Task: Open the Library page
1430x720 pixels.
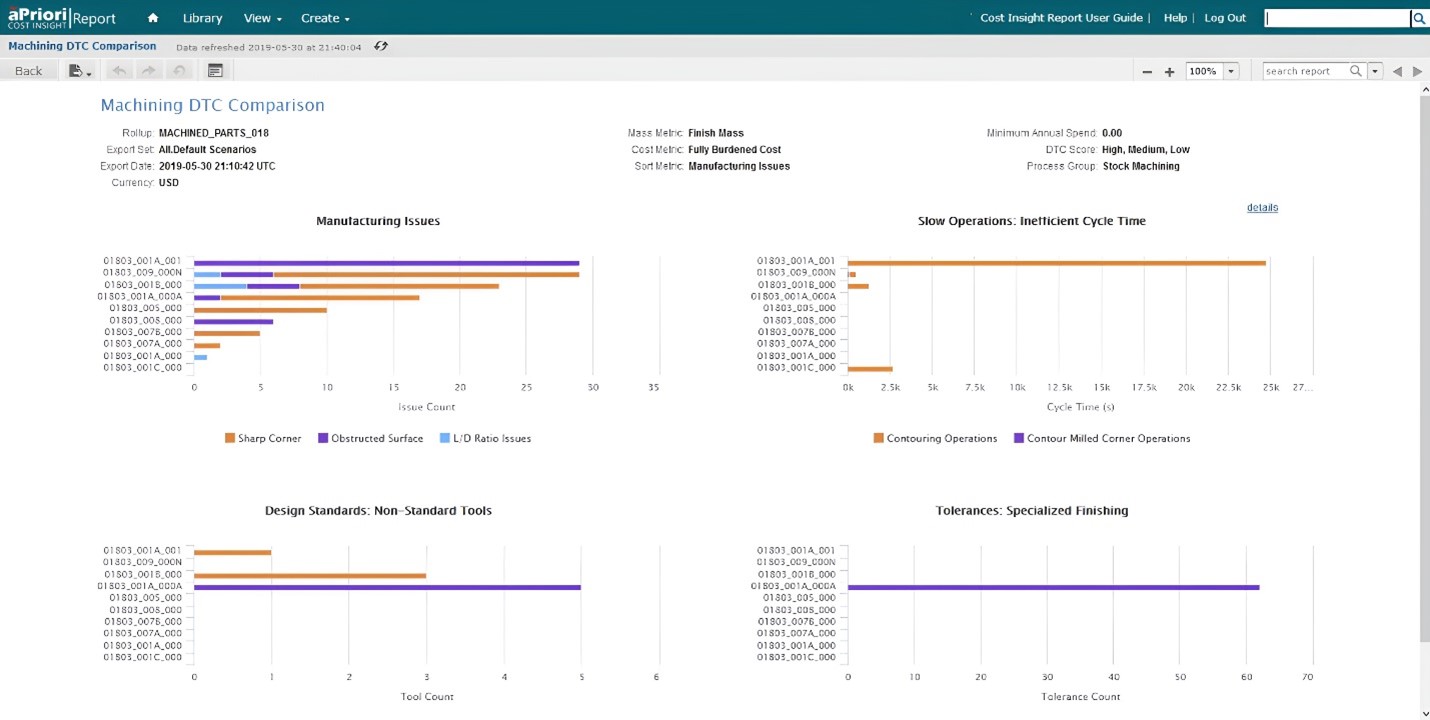Action: (x=202, y=18)
